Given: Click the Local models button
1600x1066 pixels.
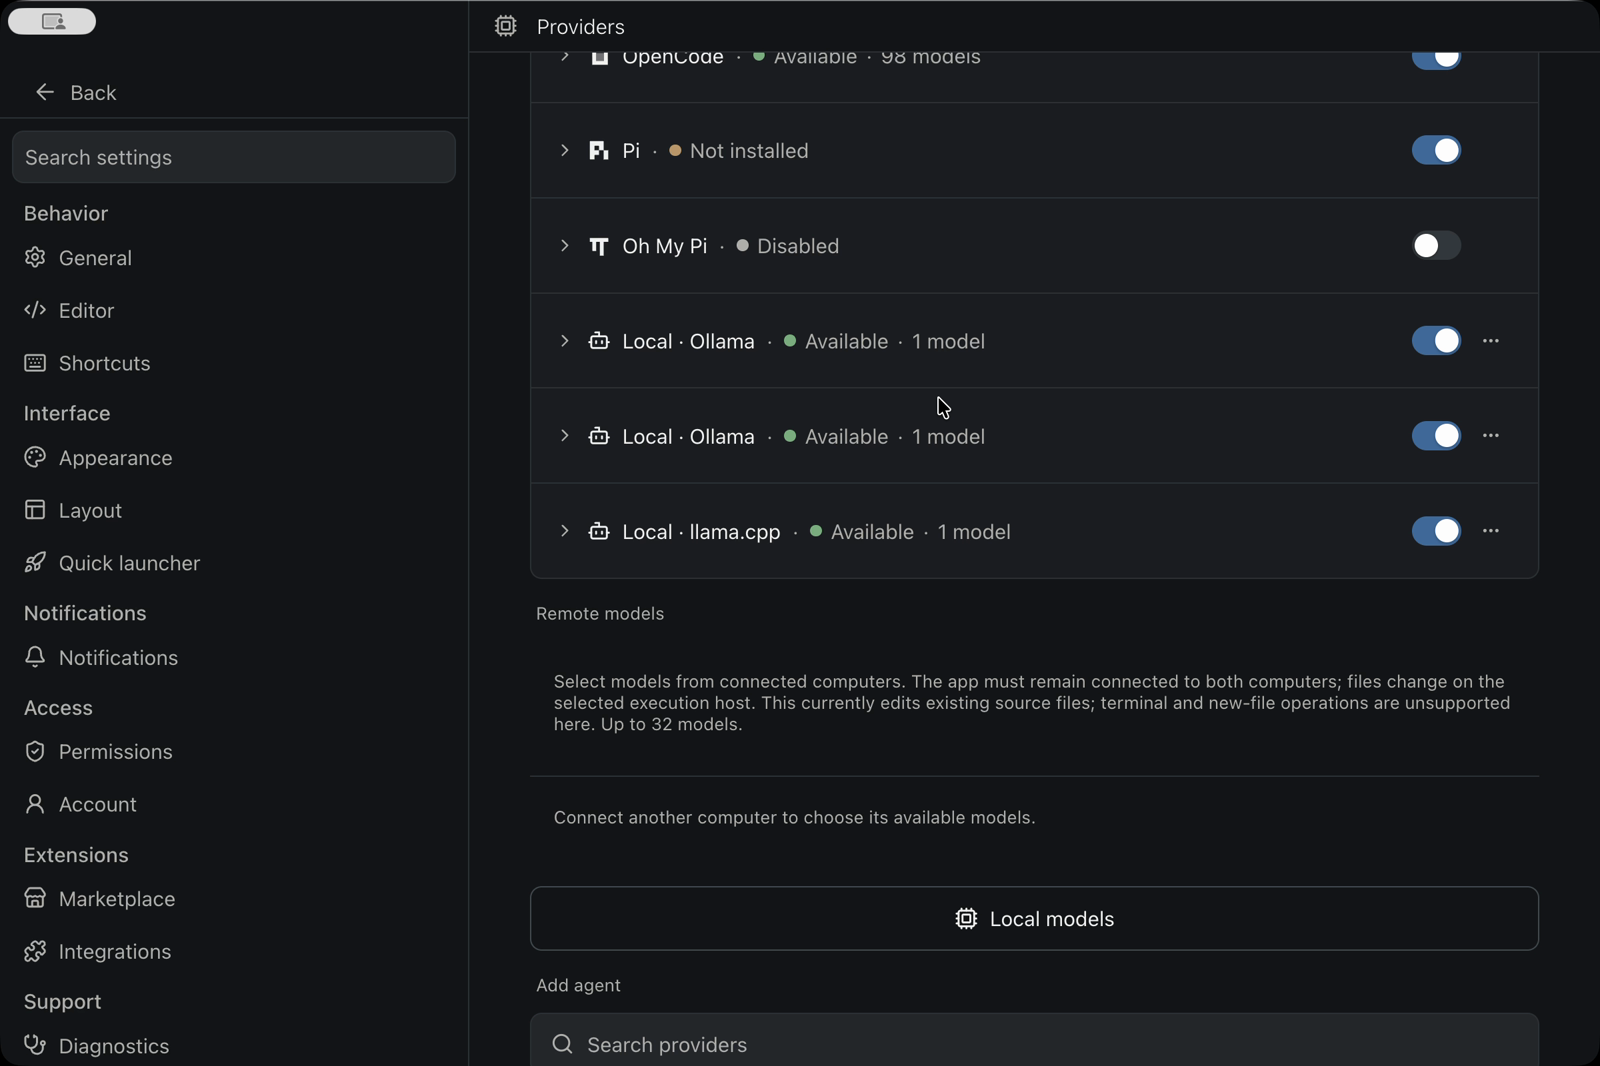Looking at the screenshot, I should click(1034, 918).
